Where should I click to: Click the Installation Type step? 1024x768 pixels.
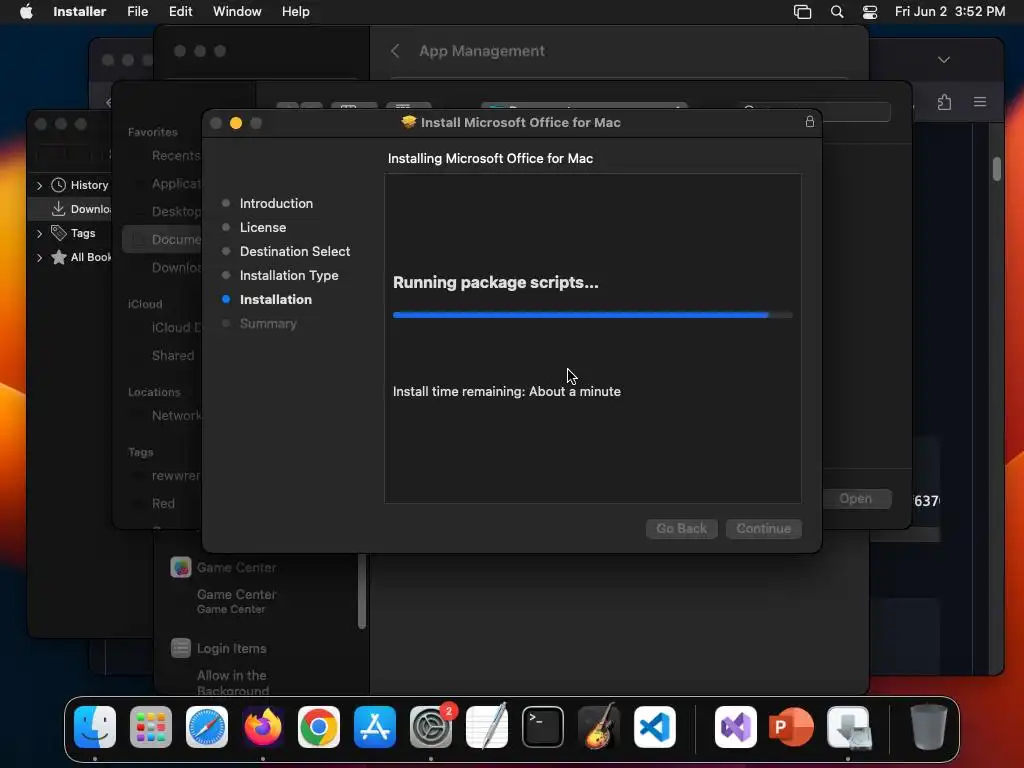tap(289, 276)
